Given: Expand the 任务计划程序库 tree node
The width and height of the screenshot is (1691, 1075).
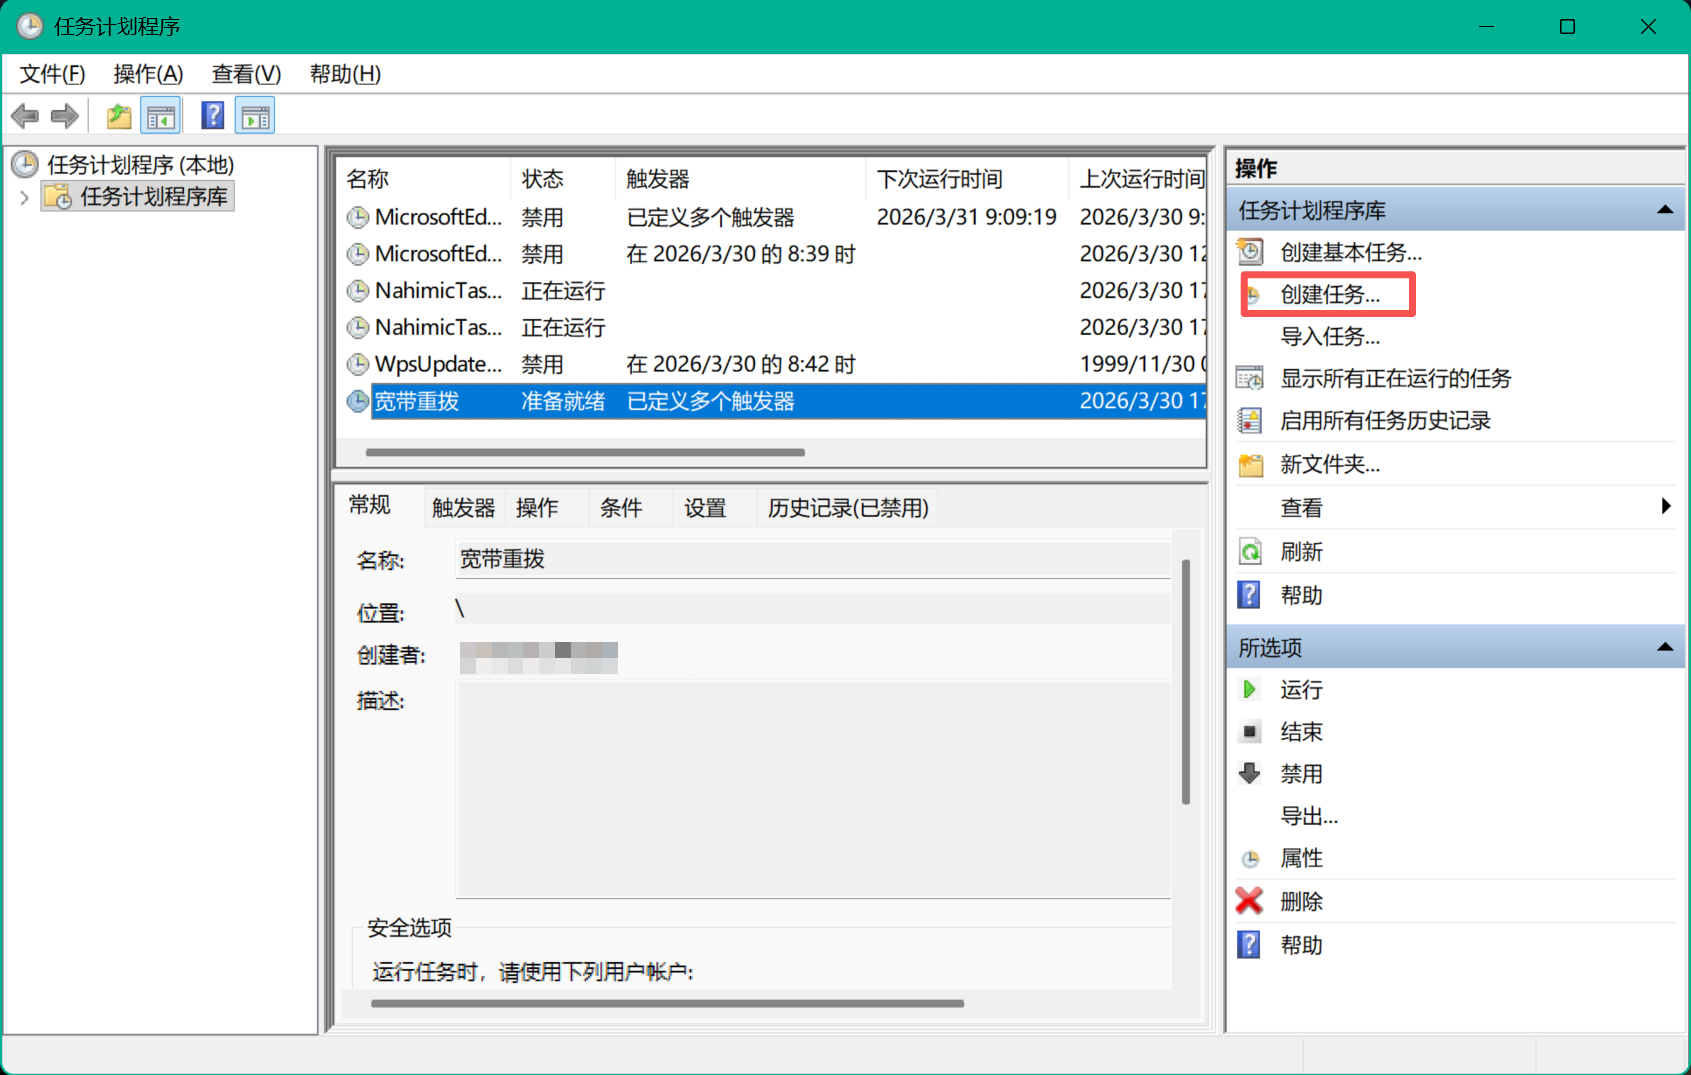Looking at the screenshot, I should (x=24, y=197).
